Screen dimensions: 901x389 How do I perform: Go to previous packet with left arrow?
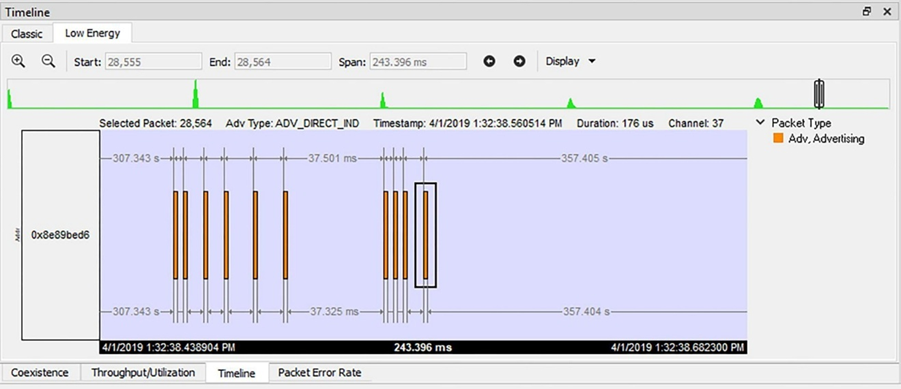point(489,61)
